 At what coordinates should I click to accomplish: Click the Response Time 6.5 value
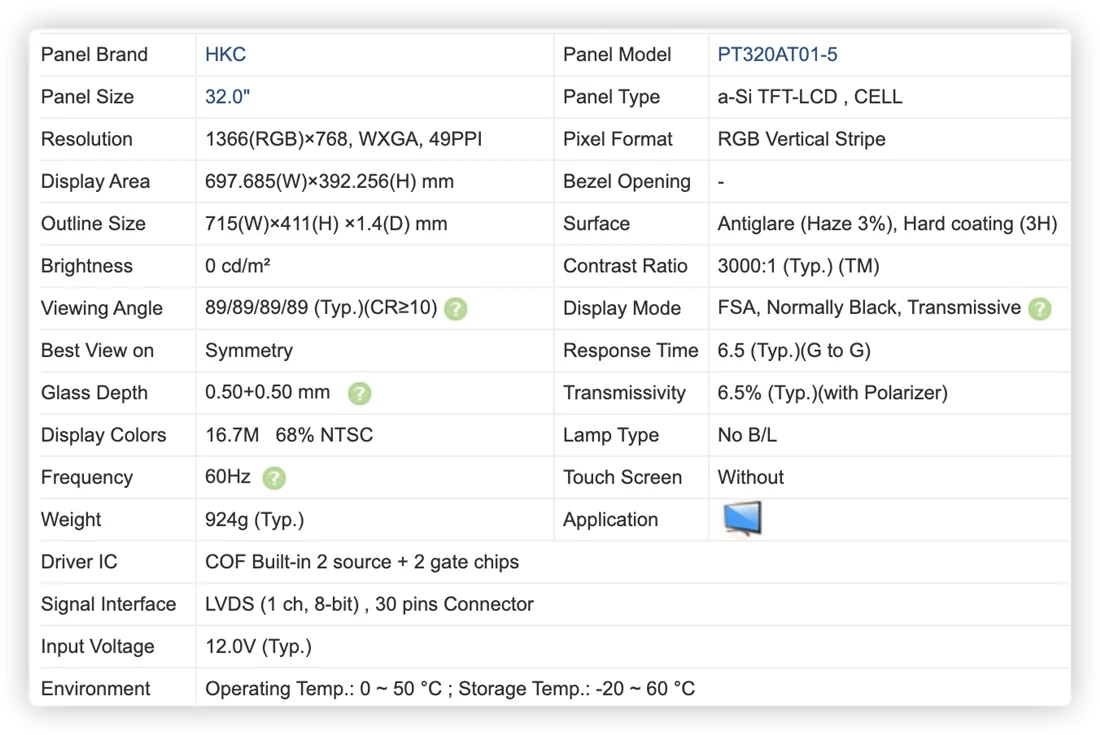pos(793,351)
